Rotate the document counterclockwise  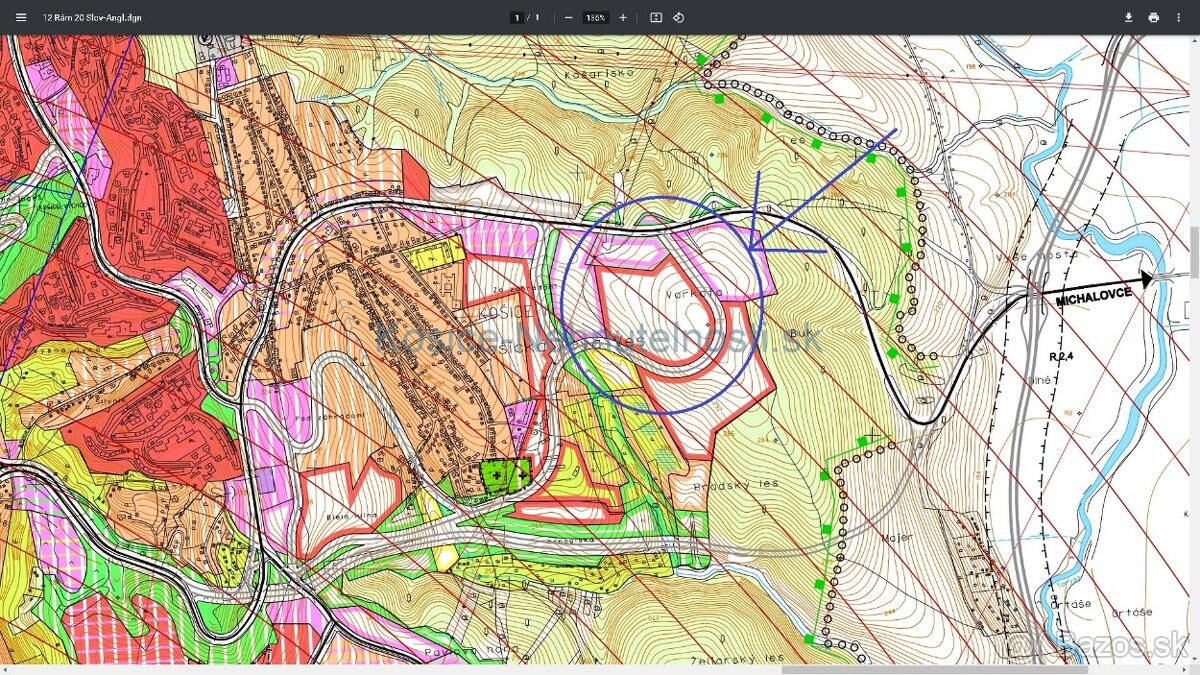tap(679, 17)
